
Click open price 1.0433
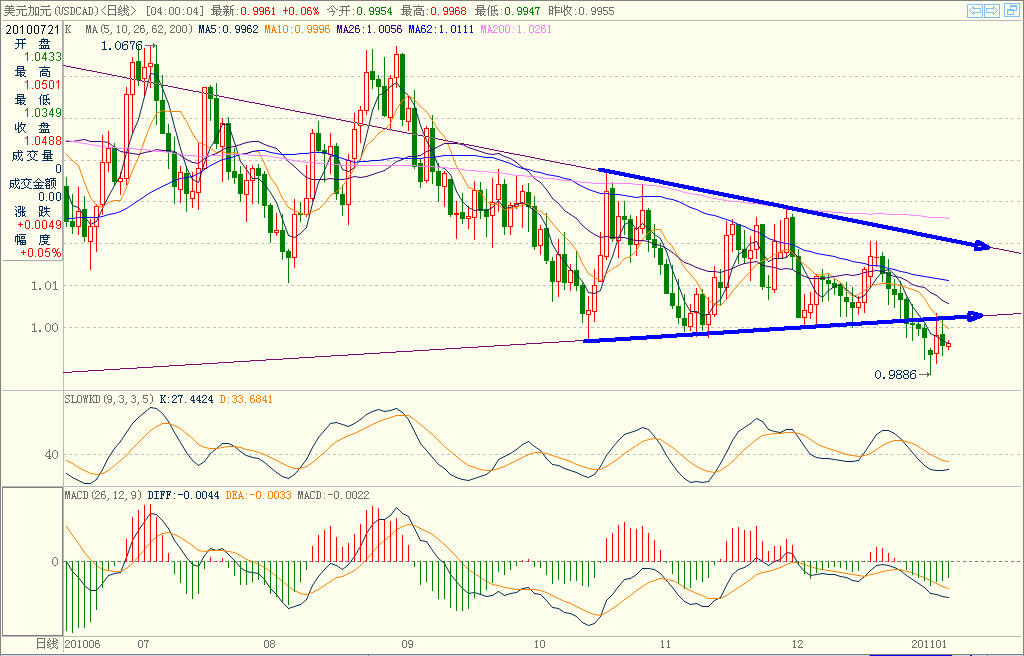pos(43,57)
